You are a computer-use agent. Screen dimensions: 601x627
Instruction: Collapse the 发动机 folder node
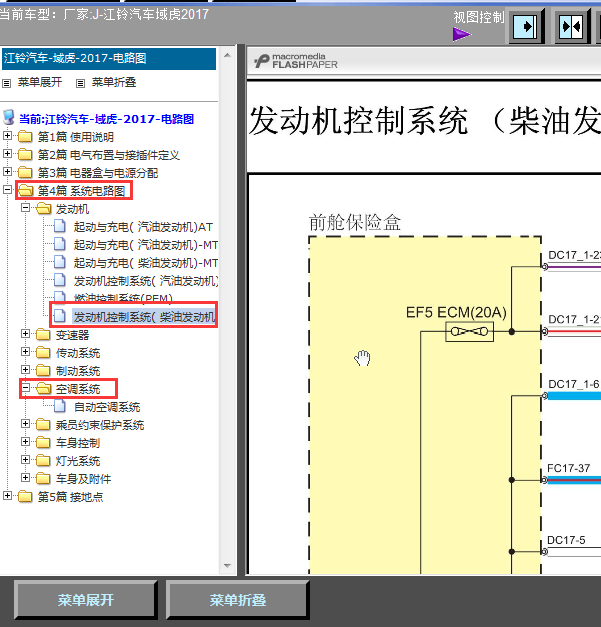(26, 208)
